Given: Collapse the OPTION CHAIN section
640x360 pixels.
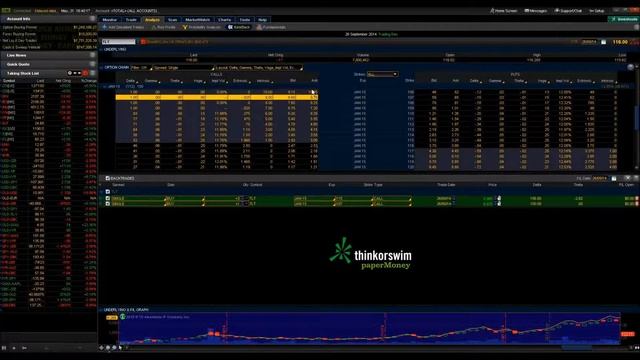Looking at the screenshot, I should 101,68.
